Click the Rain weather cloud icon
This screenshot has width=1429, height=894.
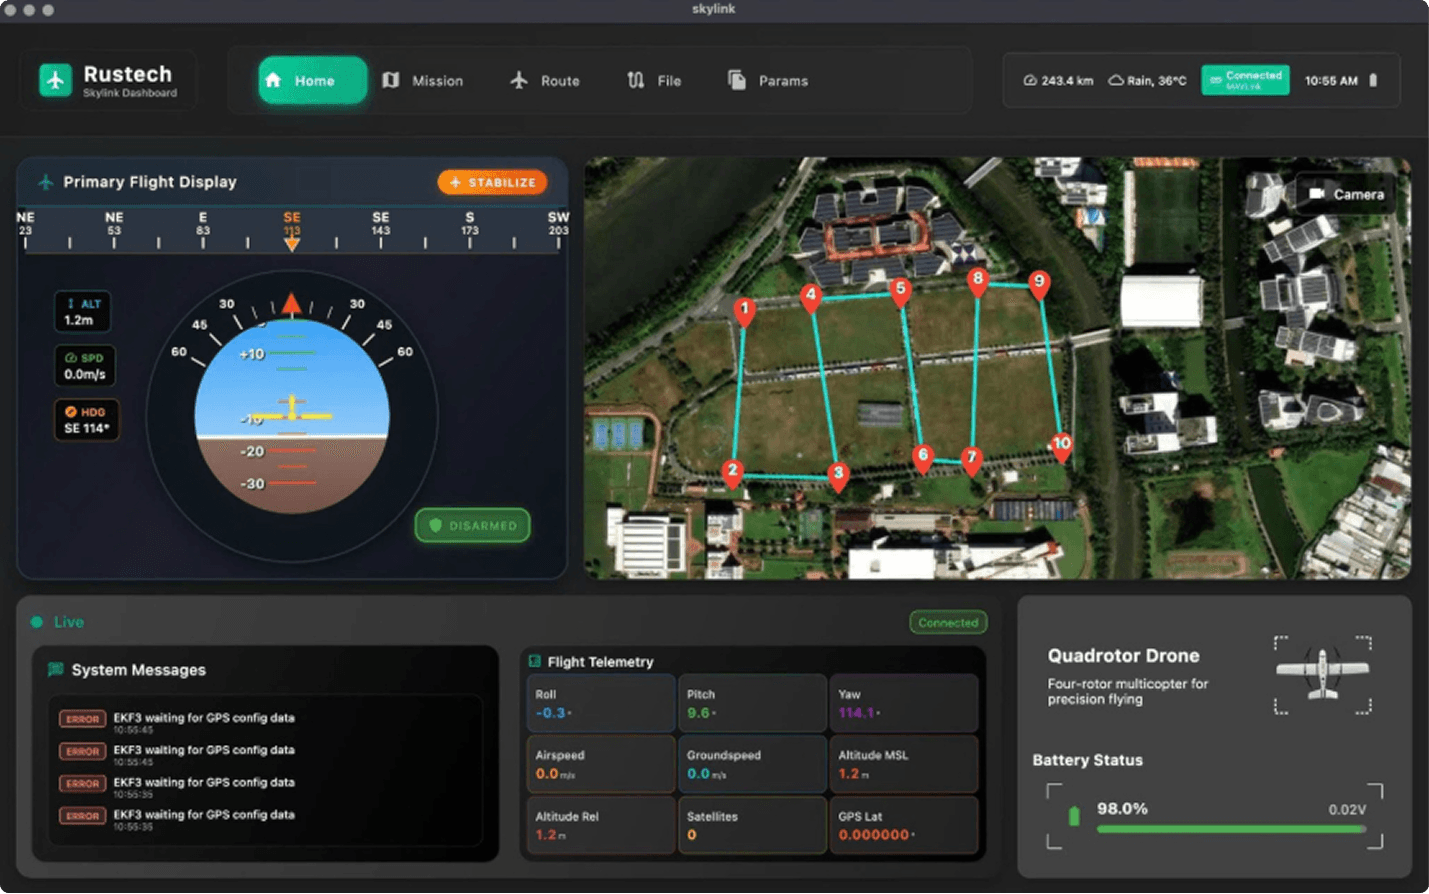coord(1119,79)
